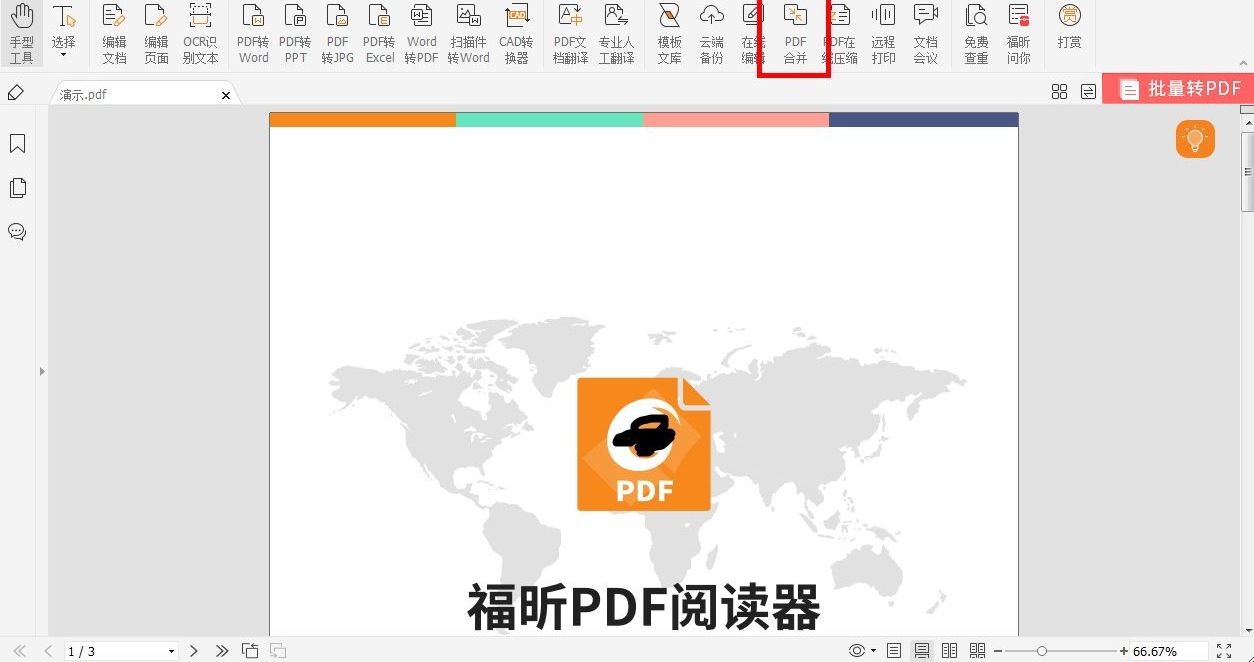Click the zoom out minus button
Screen dimensions: 1254x662
(998, 651)
